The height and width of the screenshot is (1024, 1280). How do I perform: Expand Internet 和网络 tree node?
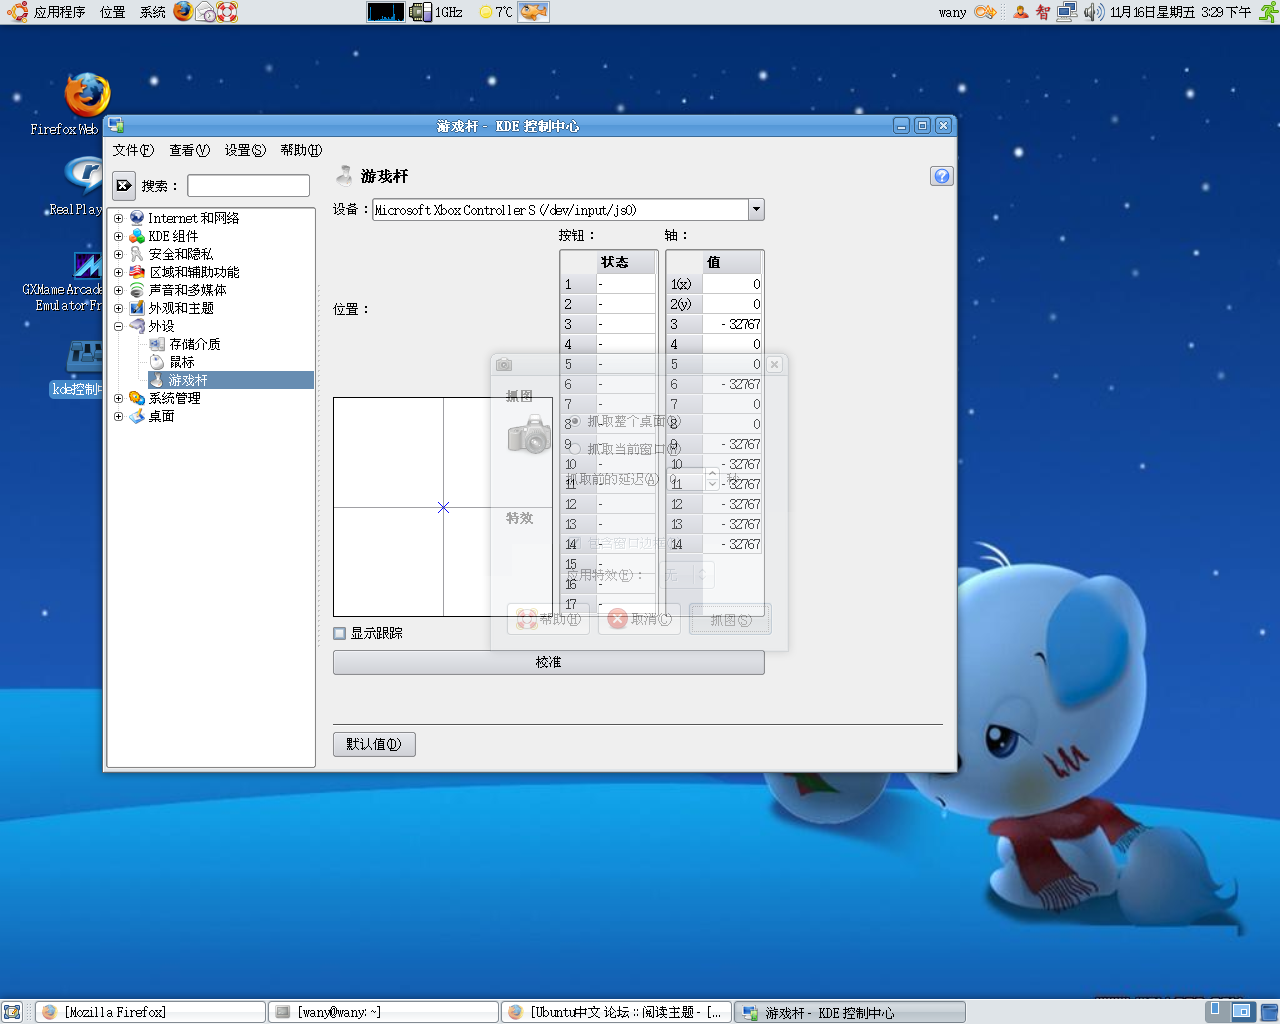pos(118,218)
